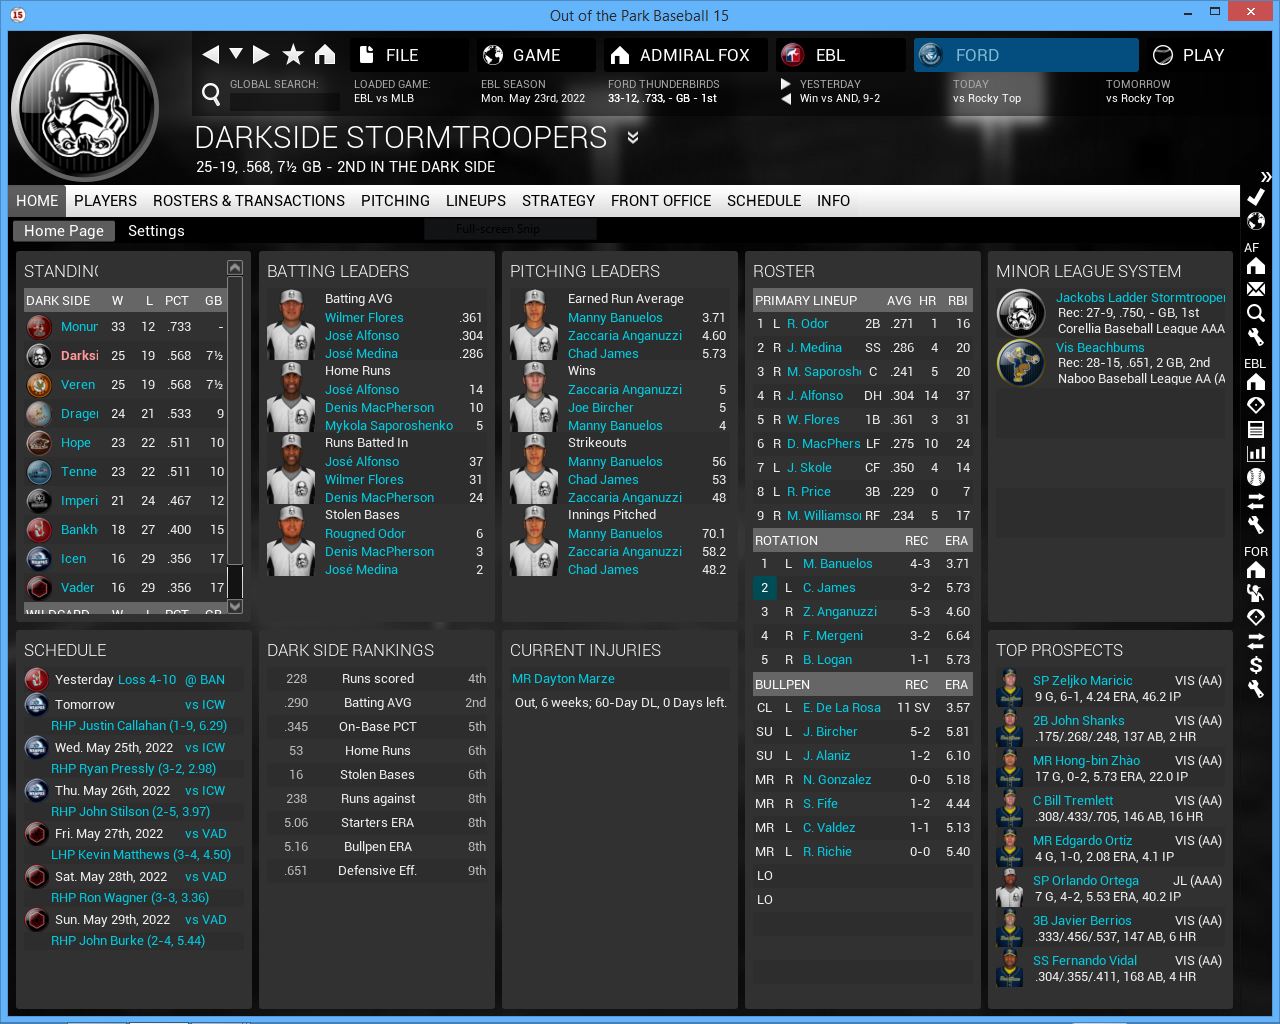Screen dimensions: 1280x1024
Task: Click the bookmarks star icon
Action: tap(293, 55)
